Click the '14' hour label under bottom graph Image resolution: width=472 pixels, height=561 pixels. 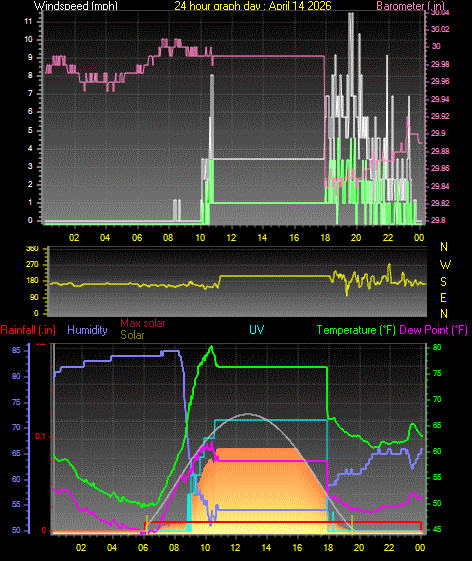[x=266, y=548]
